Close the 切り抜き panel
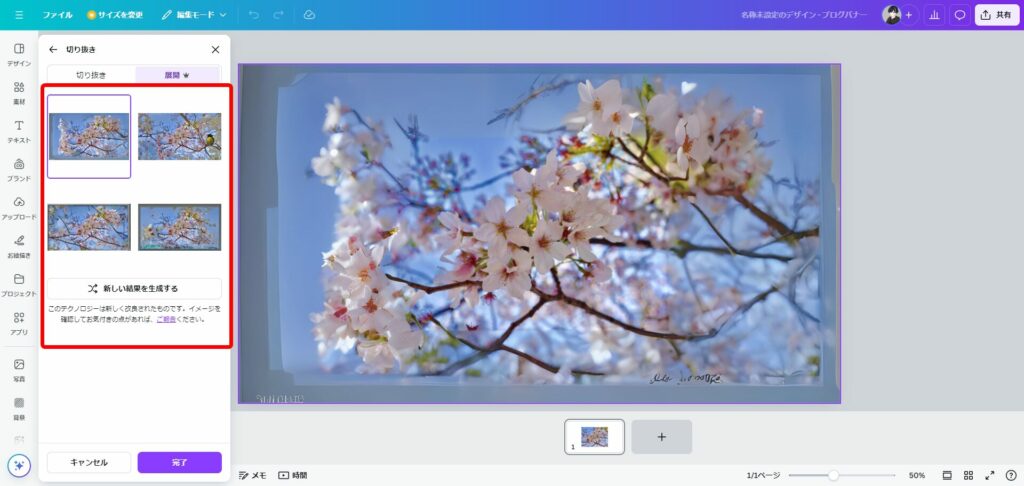Image resolution: width=1024 pixels, height=486 pixels. tap(215, 50)
